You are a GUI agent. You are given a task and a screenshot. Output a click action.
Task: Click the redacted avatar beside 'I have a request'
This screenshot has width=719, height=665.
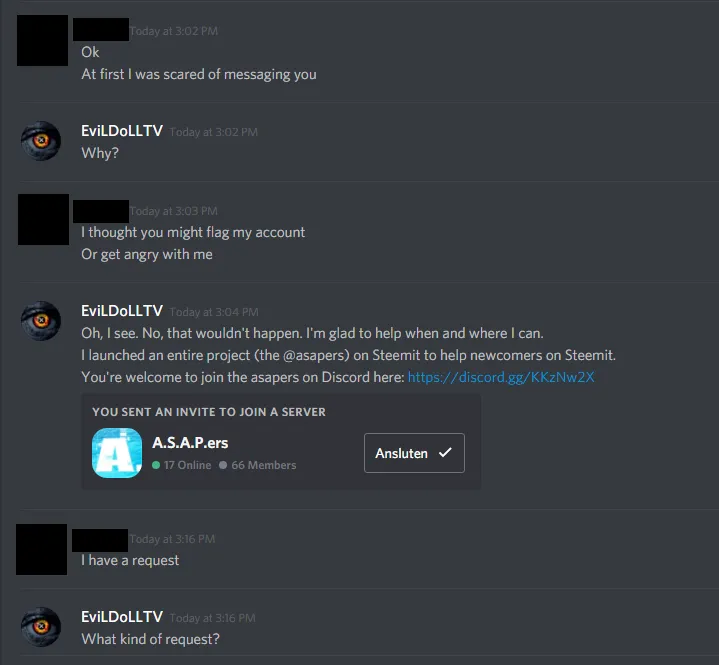[42, 549]
